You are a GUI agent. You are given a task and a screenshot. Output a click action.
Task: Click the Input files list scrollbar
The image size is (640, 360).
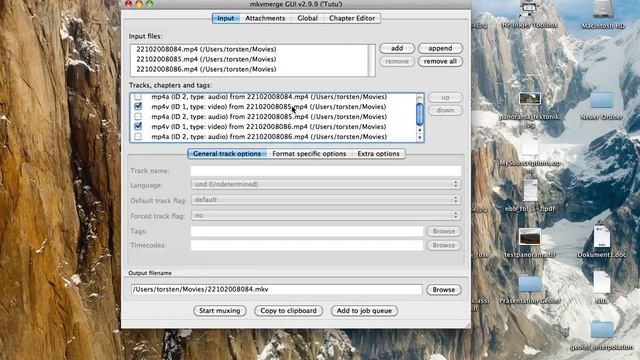pos(371,60)
